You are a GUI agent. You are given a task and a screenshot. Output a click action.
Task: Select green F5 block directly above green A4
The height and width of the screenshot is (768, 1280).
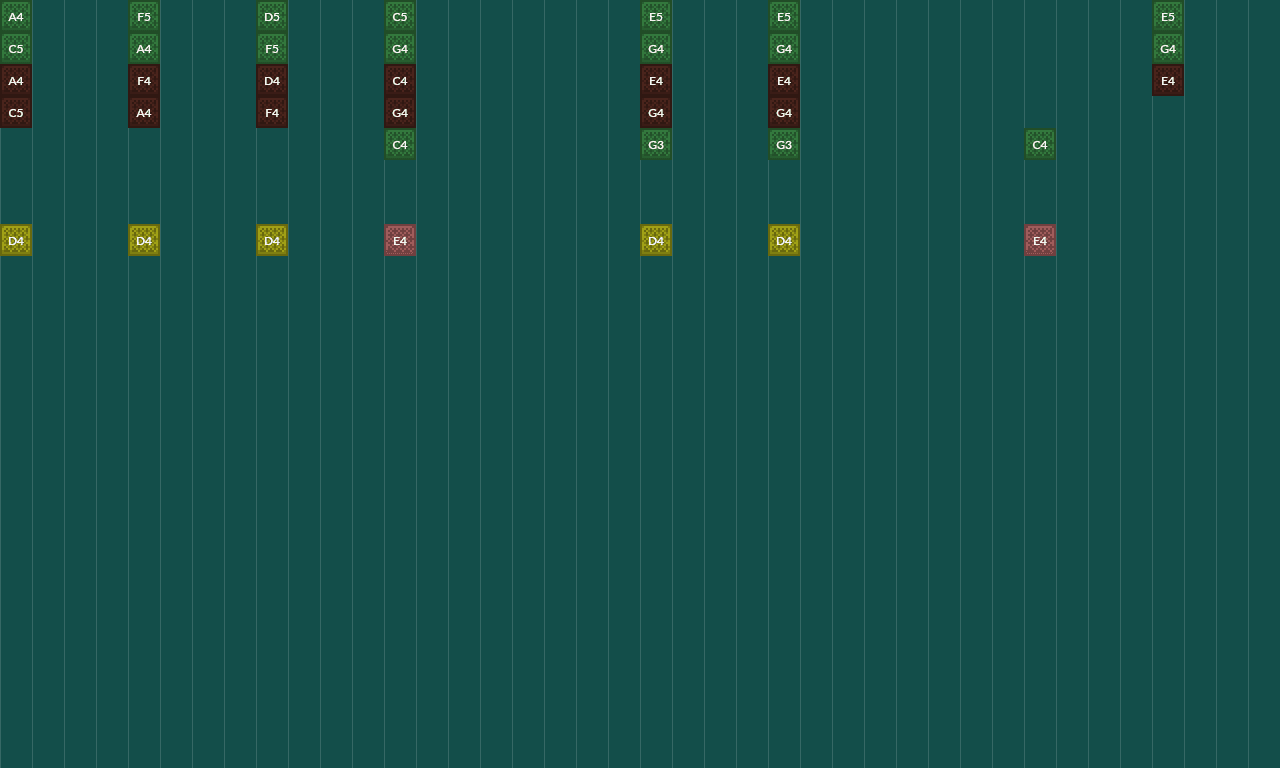pyautogui.click(x=144, y=16)
